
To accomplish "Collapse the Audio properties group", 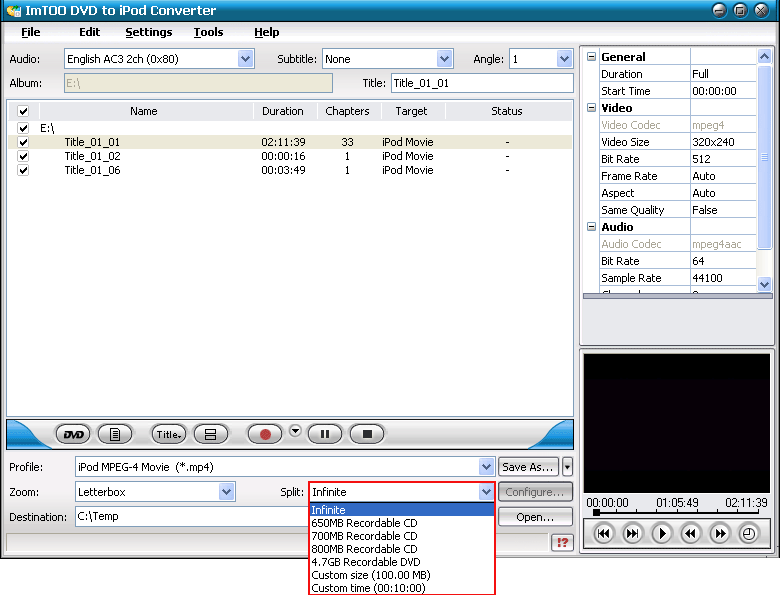I will click(591, 226).
